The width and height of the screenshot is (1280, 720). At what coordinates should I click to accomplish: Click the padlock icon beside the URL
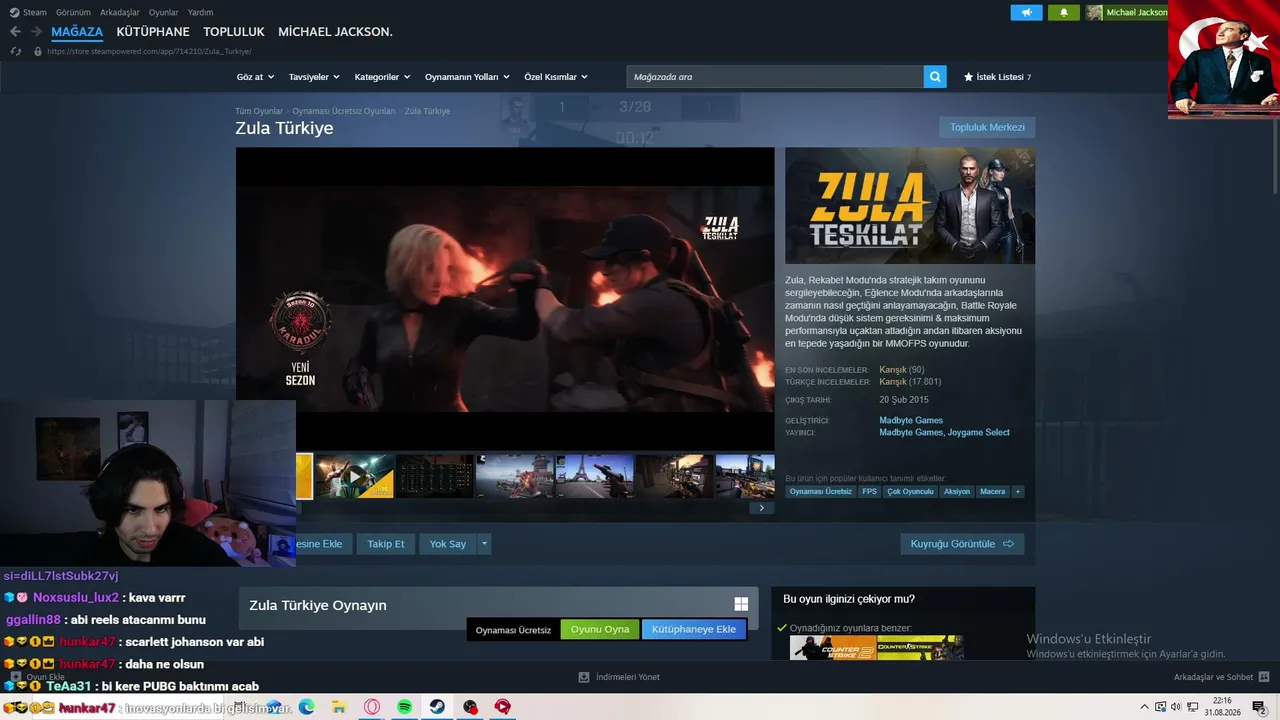click(x=38, y=51)
